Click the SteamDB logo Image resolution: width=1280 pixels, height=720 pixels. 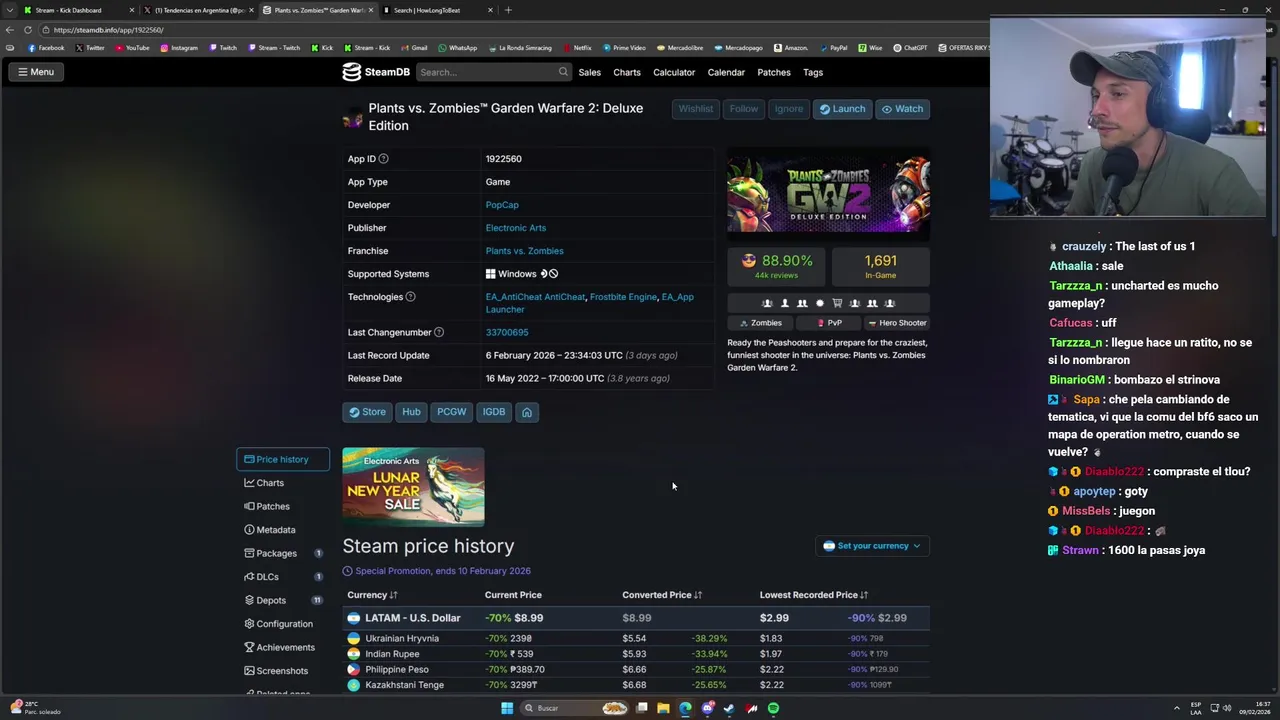pyautogui.click(x=376, y=72)
